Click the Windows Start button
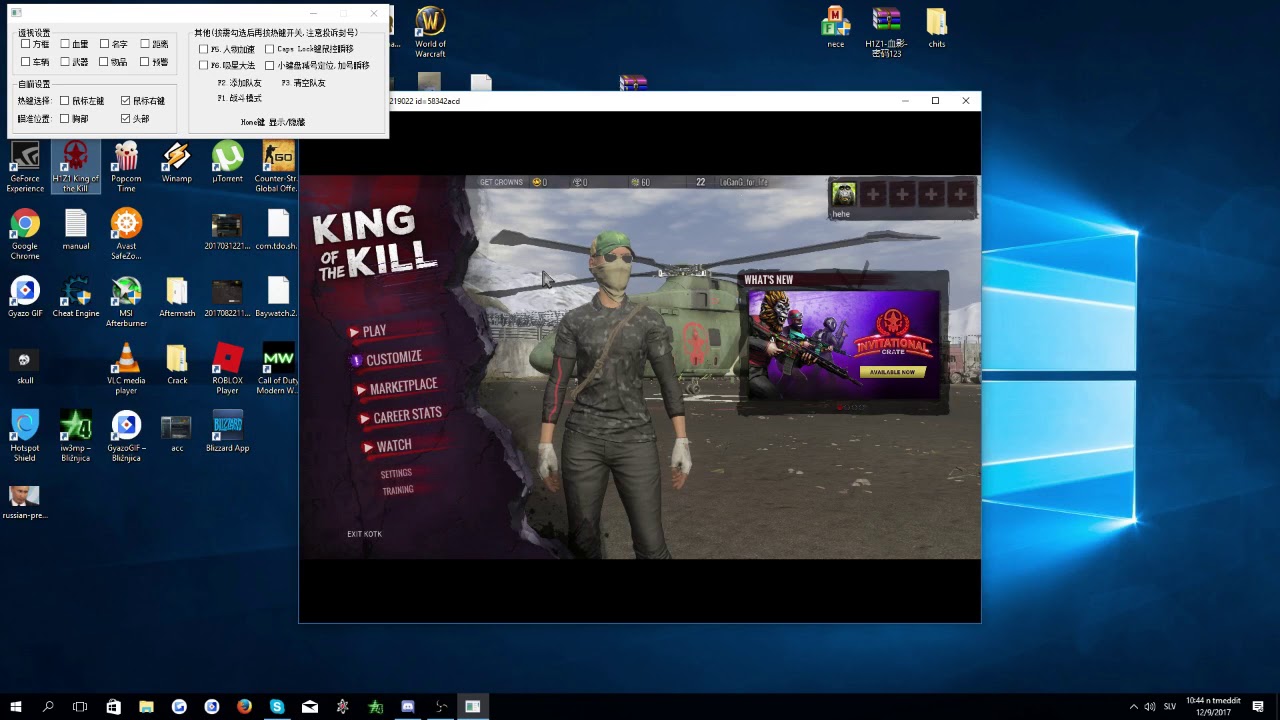 coord(16,706)
